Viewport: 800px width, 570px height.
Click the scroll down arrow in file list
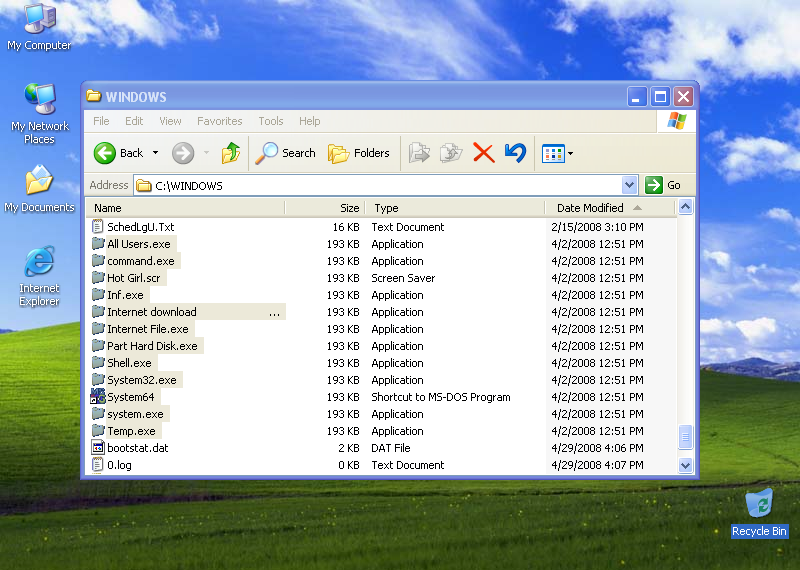[x=685, y=465]
